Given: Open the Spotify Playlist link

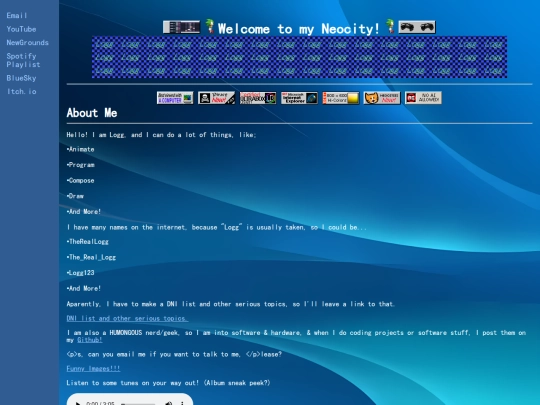Looking at the screenshot, I should [23, 60].
